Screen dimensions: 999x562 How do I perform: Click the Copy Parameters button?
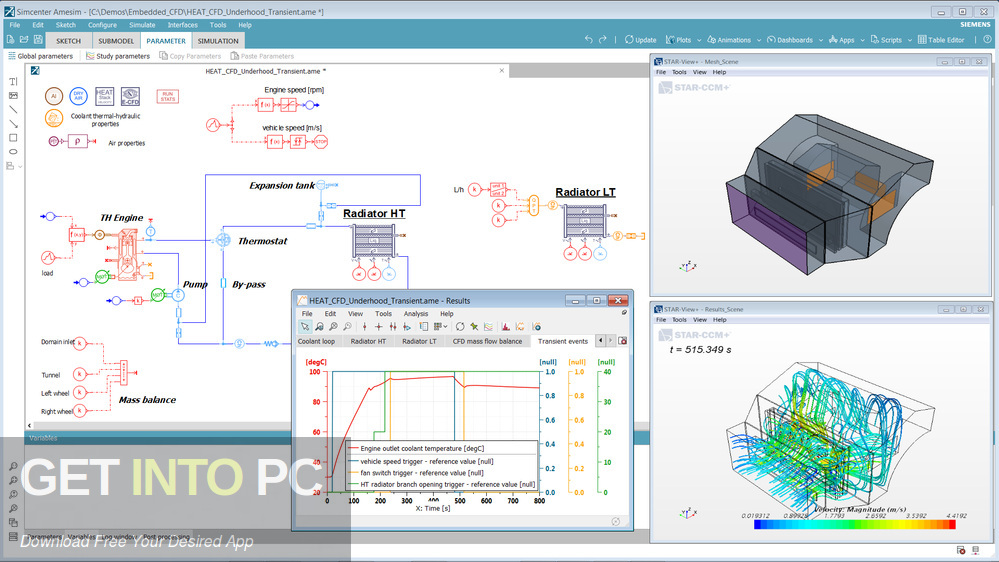[190, 56]
